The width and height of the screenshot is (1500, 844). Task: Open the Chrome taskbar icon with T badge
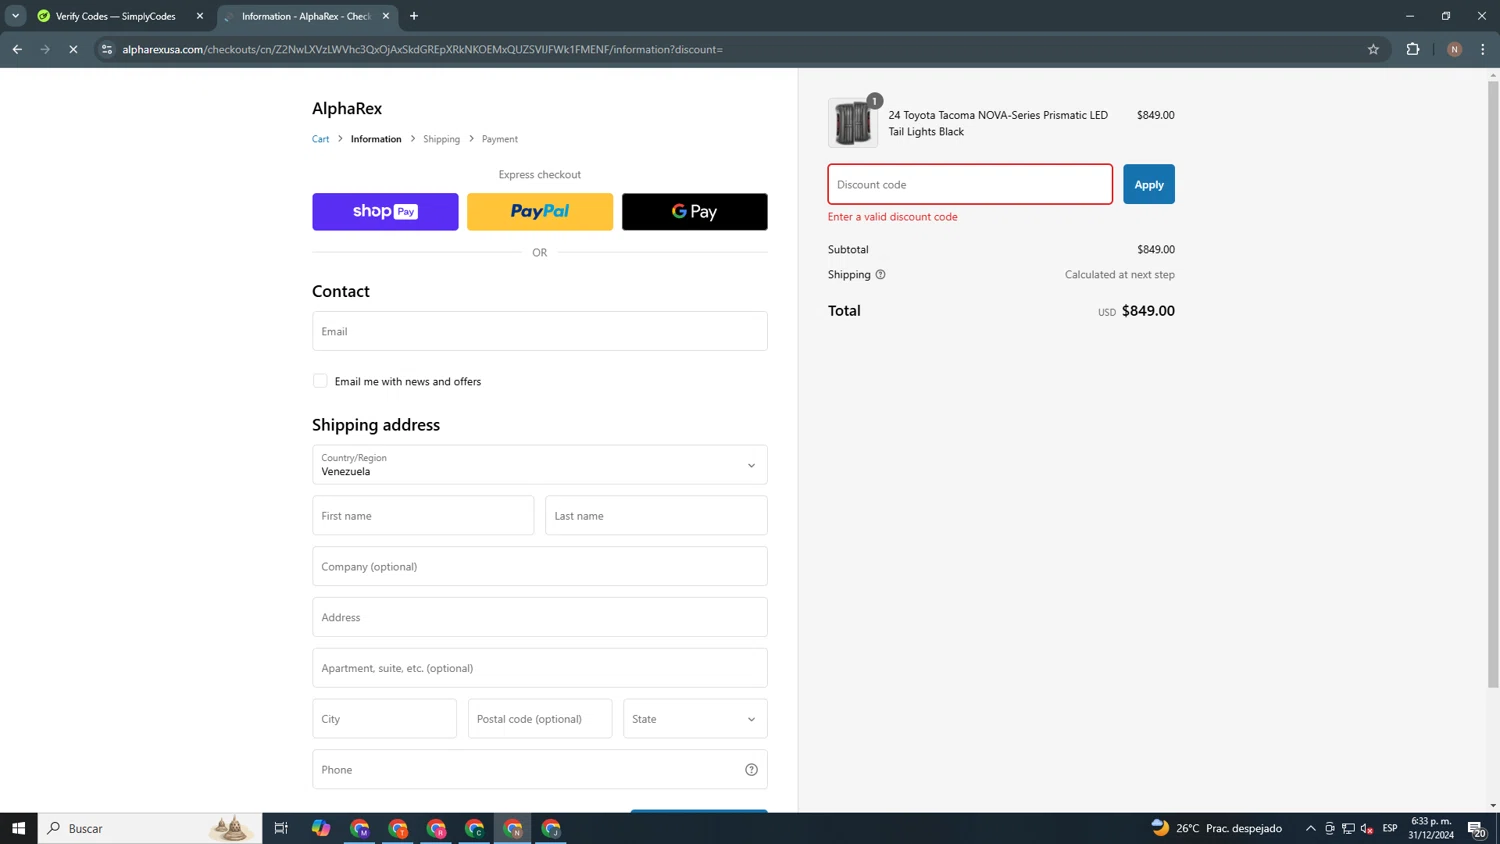[x=398, y=828]
